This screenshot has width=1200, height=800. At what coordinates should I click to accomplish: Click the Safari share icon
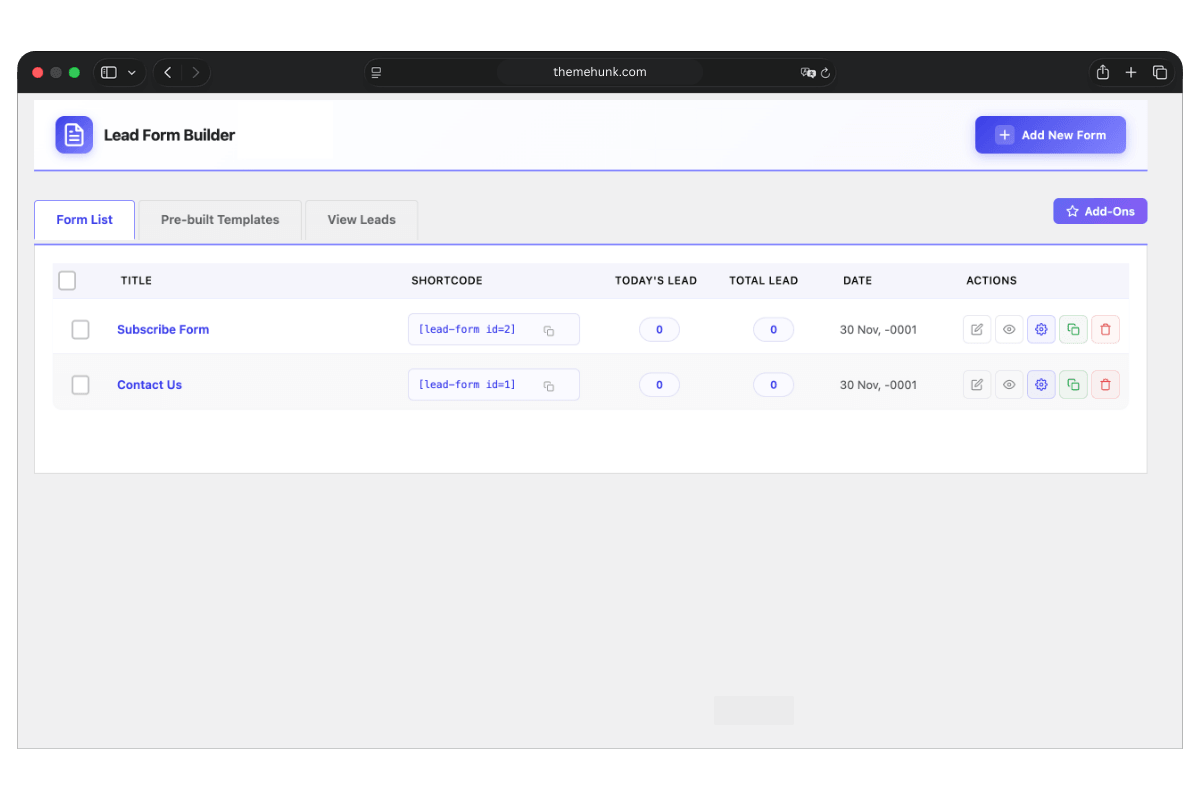[x=1103, y=72]
